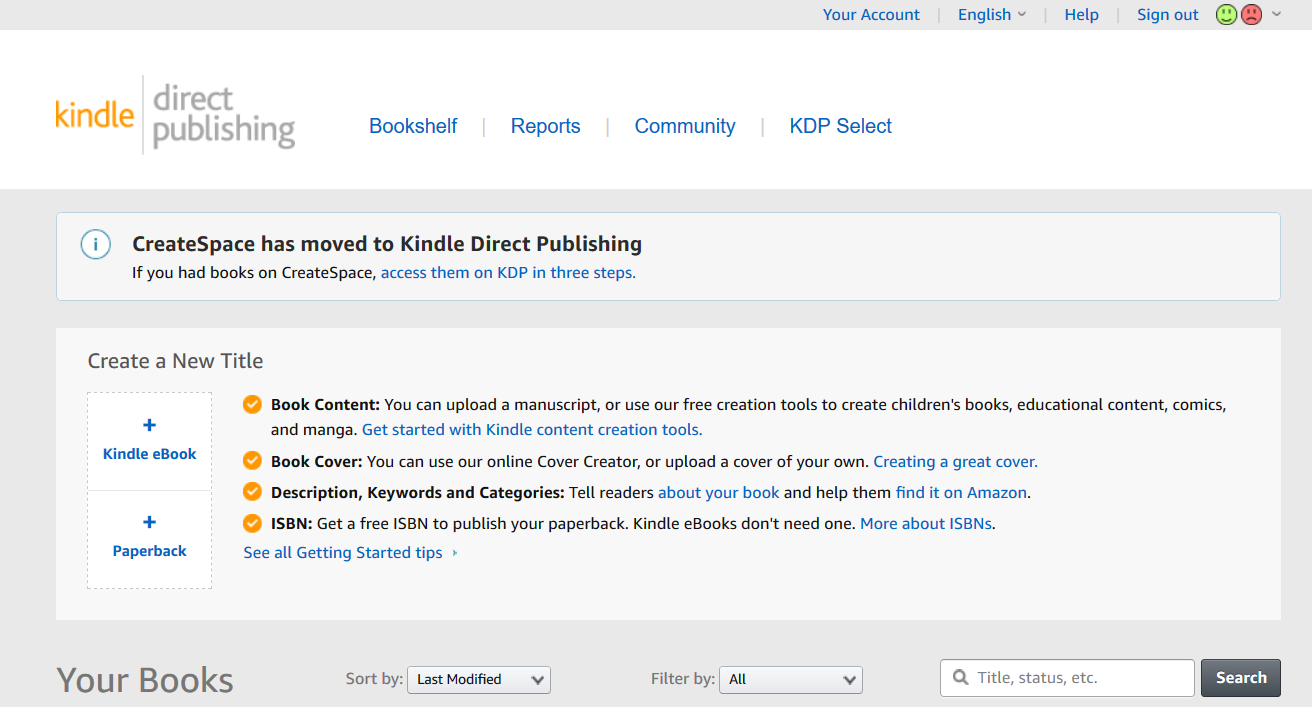Click the orange checkmark beside Book Content

click(253, 405)
